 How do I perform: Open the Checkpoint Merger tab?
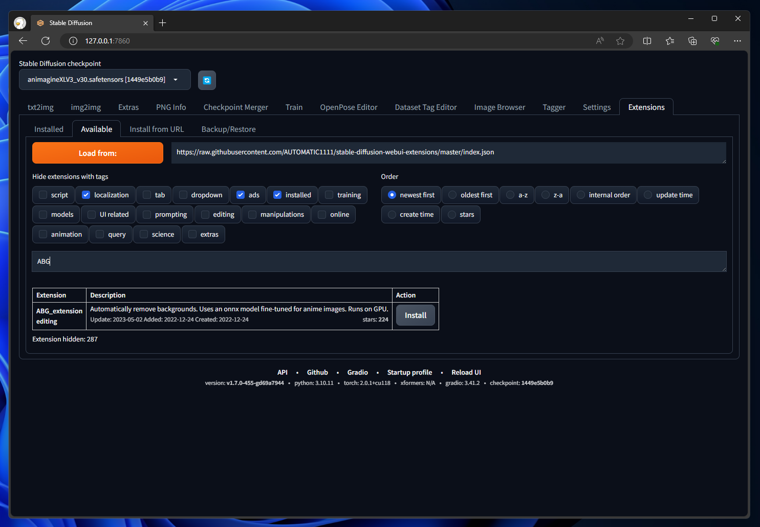(x=236, y=107)
